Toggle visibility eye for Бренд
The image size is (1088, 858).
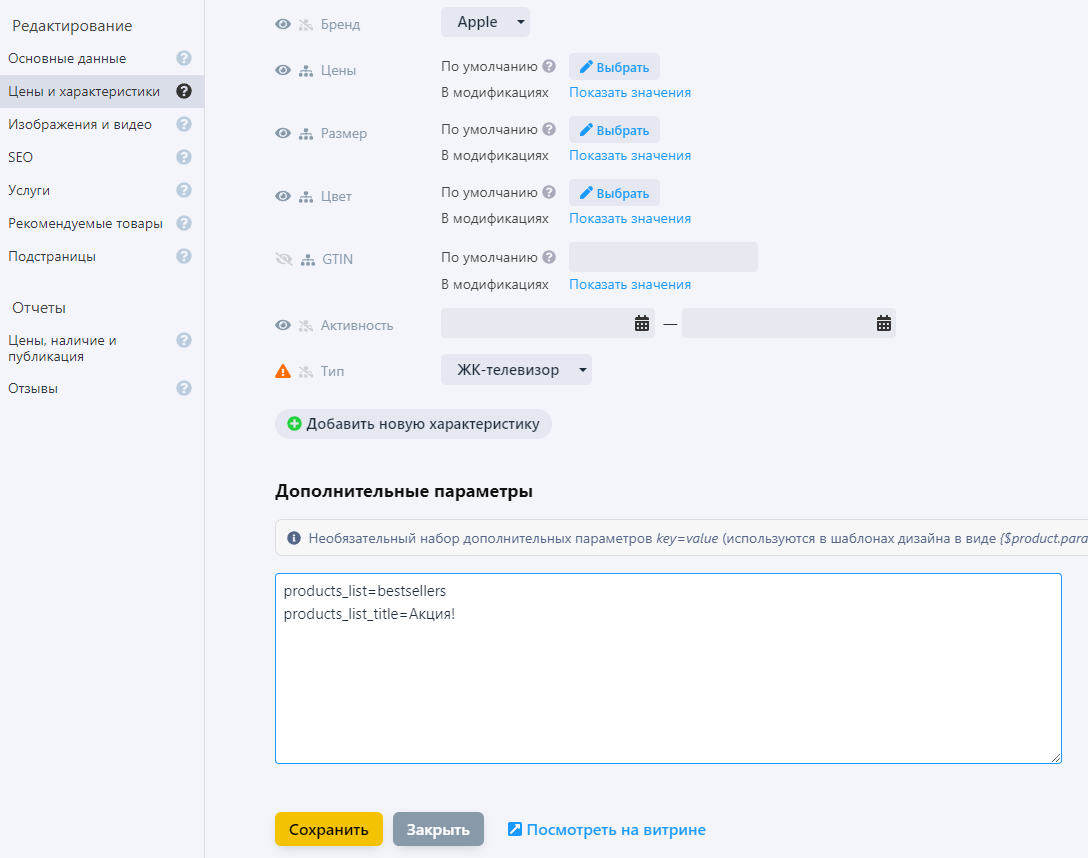[283, 24]
